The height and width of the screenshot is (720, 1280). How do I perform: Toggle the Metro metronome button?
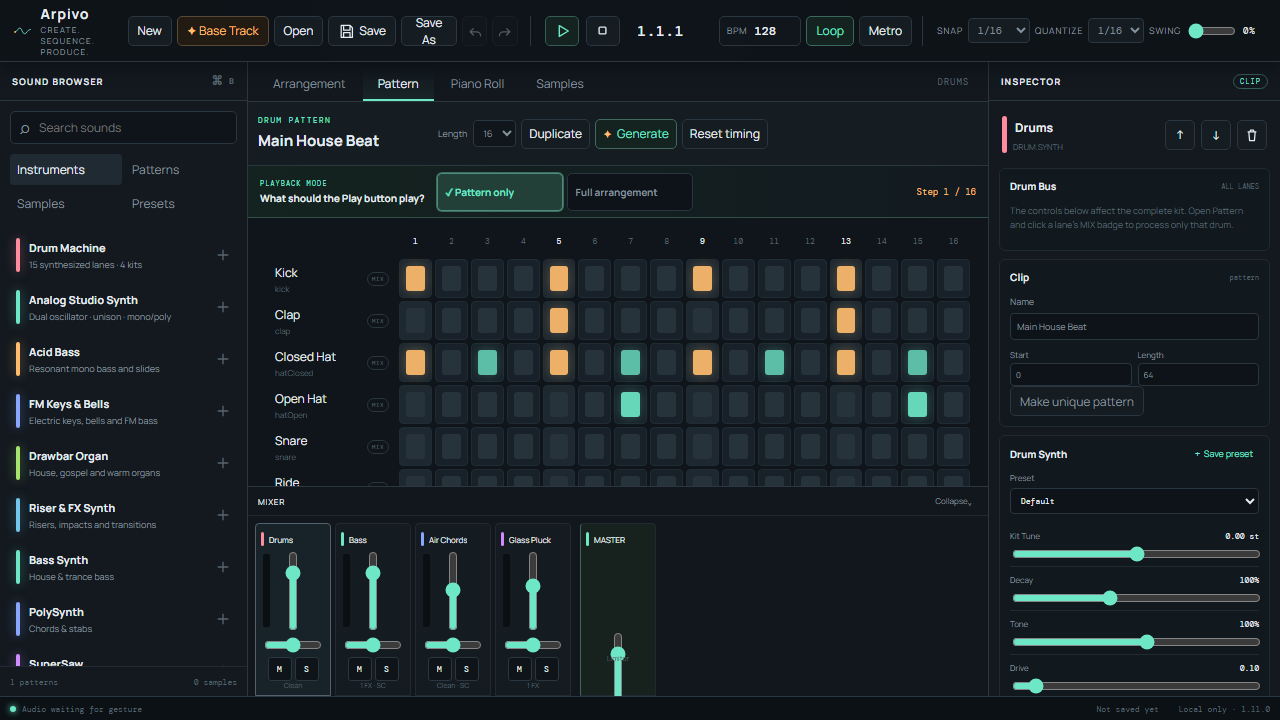pos(885,31)
